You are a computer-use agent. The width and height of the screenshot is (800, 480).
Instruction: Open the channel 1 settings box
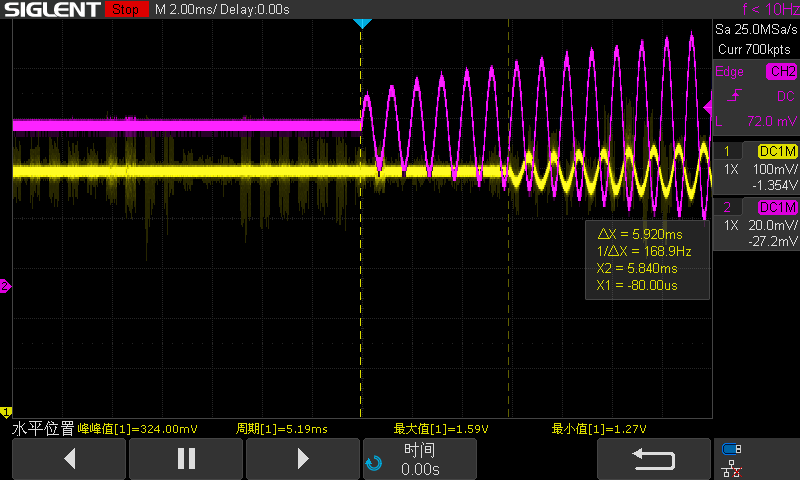coord(756,168)
